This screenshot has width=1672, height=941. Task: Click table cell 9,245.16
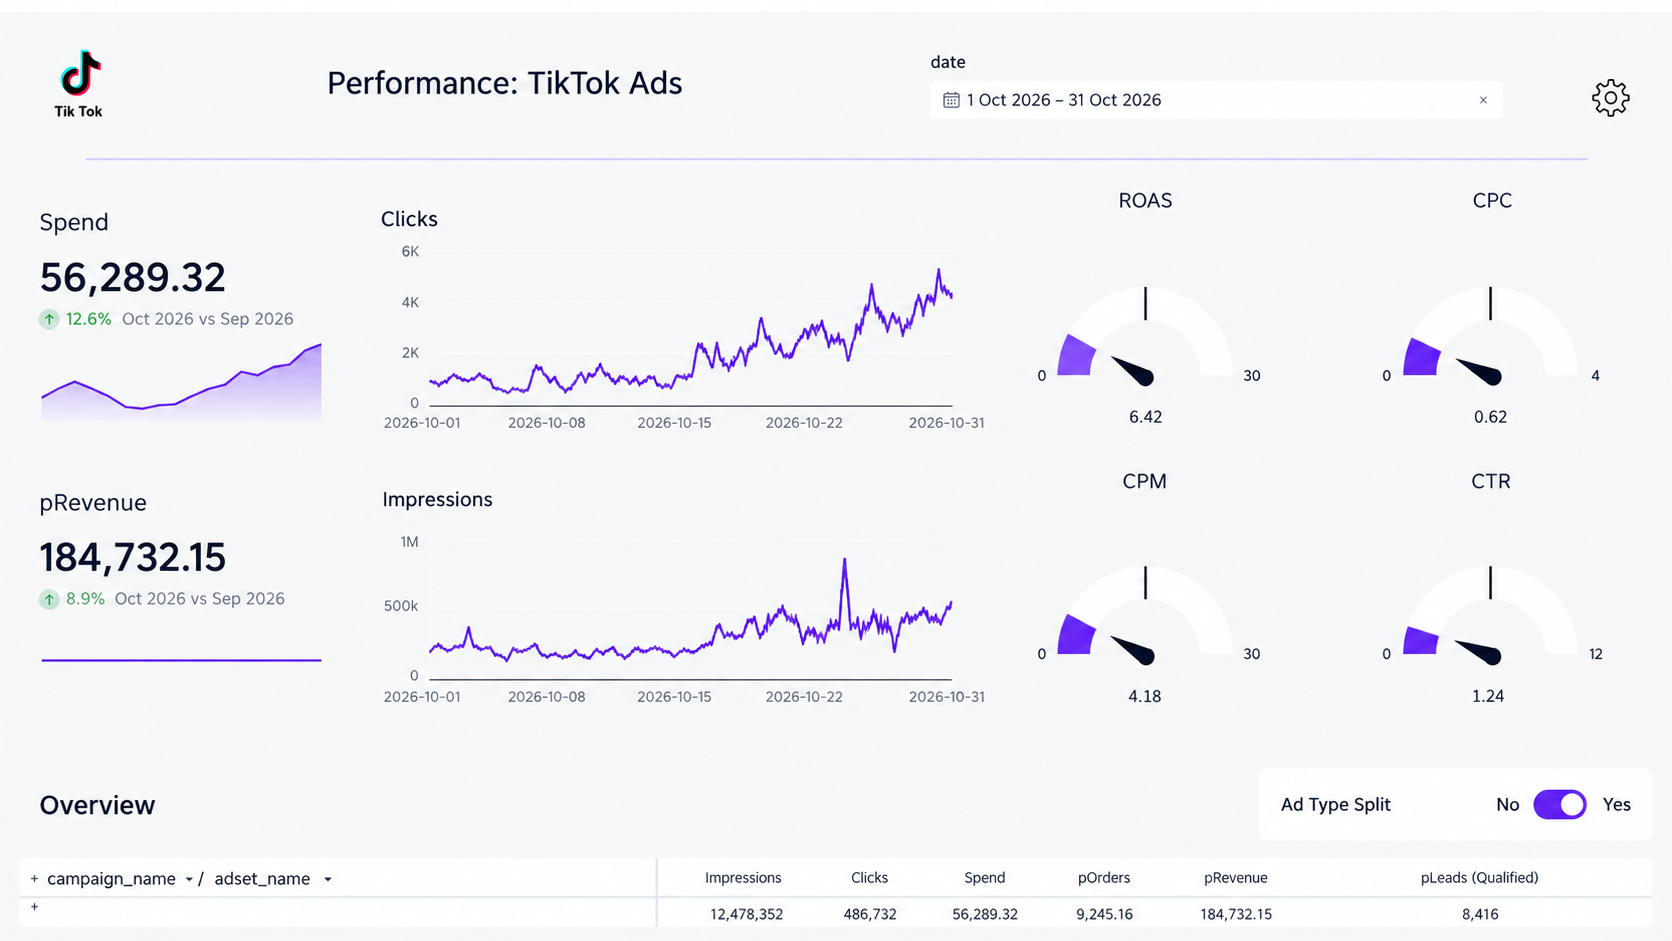pos(1104,914)
